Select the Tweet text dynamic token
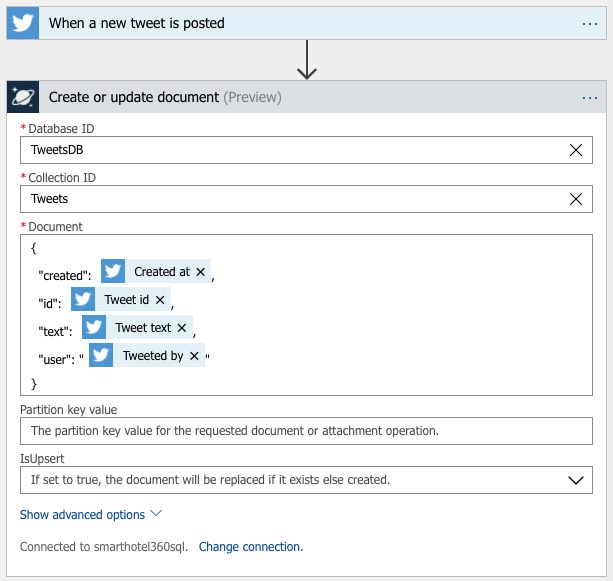The height and width of the screenshot is (581, 613). [x=142, y=328]
